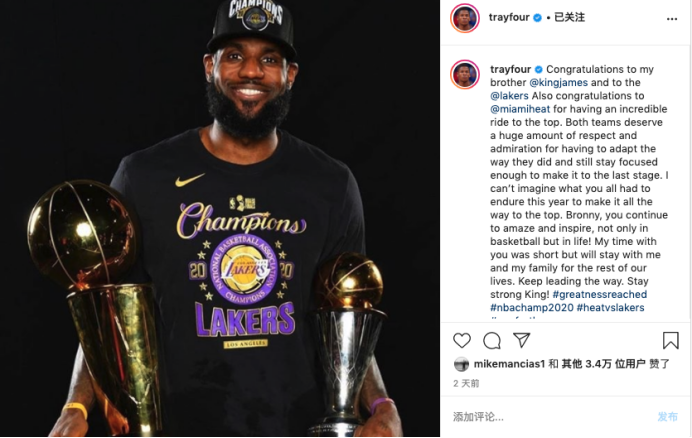Open the #greatnessreached hashtag
The height and width of the screenshot is (438, 692).
(599, 295)
